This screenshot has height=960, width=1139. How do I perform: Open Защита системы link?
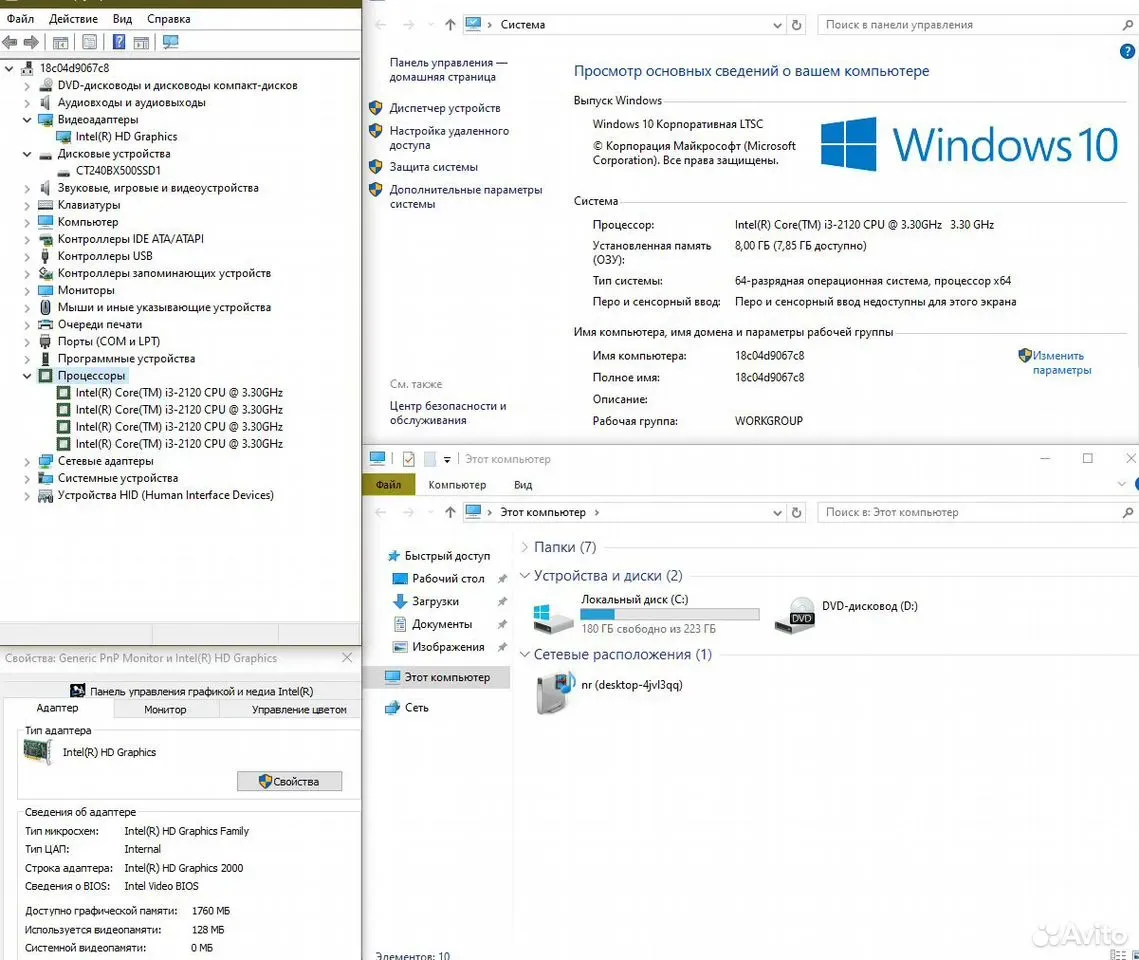pos(433,167)
